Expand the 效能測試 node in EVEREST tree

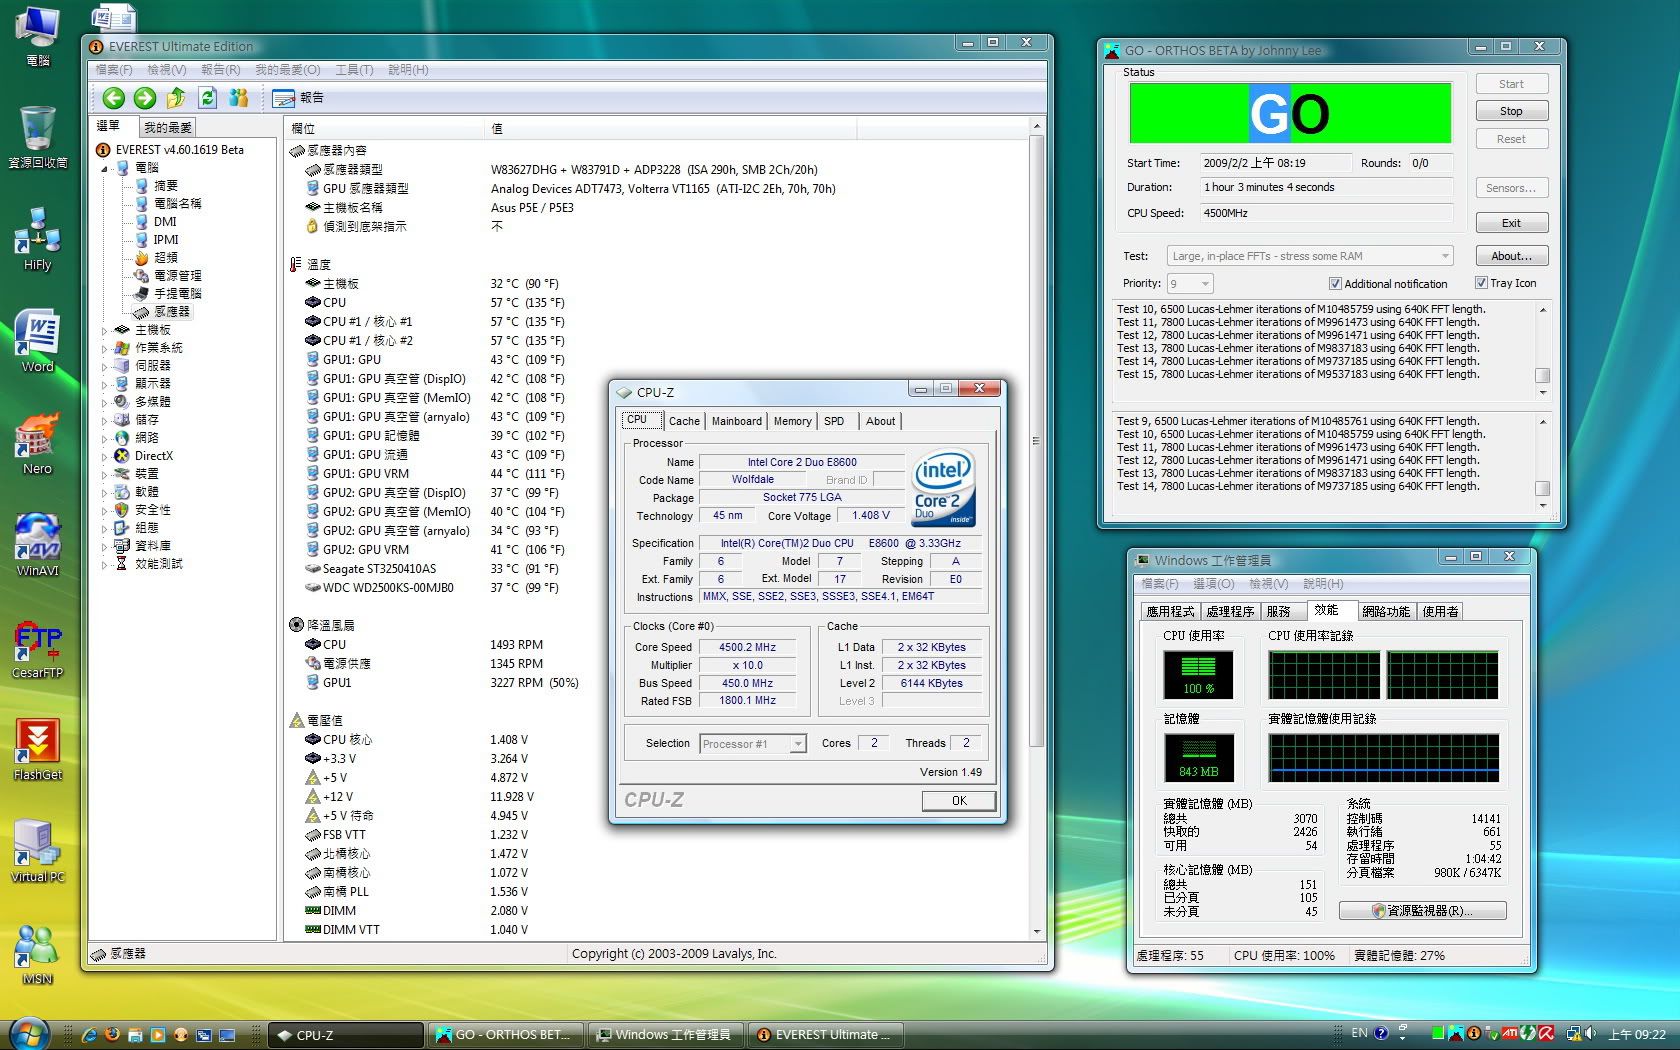pyautogui.click(x=104, y=564)
